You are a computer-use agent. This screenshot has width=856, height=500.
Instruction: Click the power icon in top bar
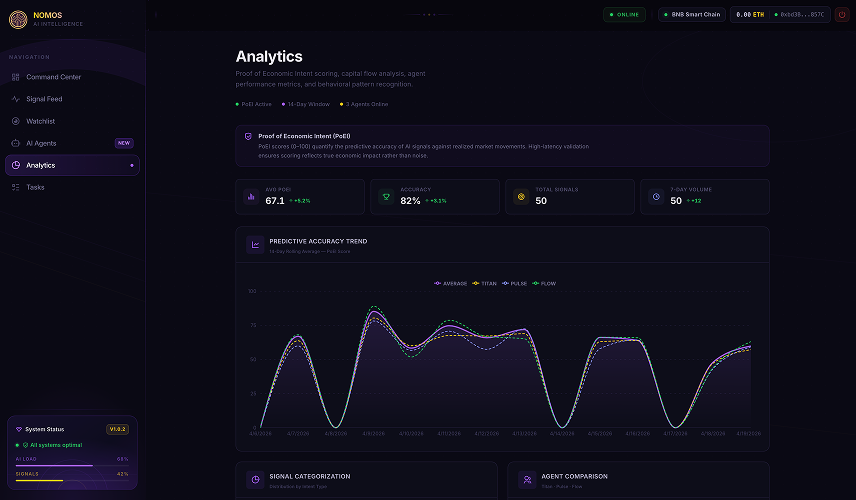[841, 15]
